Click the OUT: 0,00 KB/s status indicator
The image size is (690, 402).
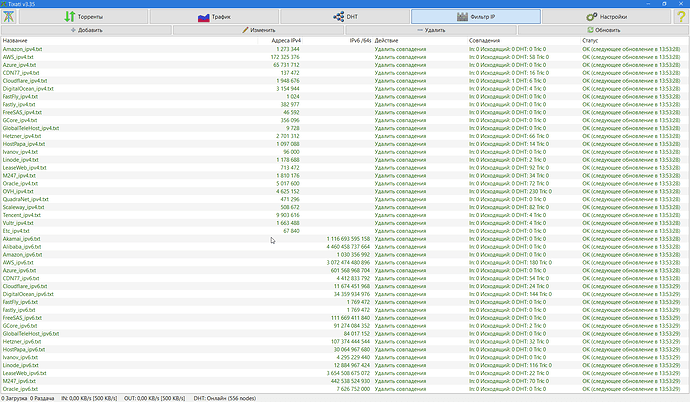[154, 398]
